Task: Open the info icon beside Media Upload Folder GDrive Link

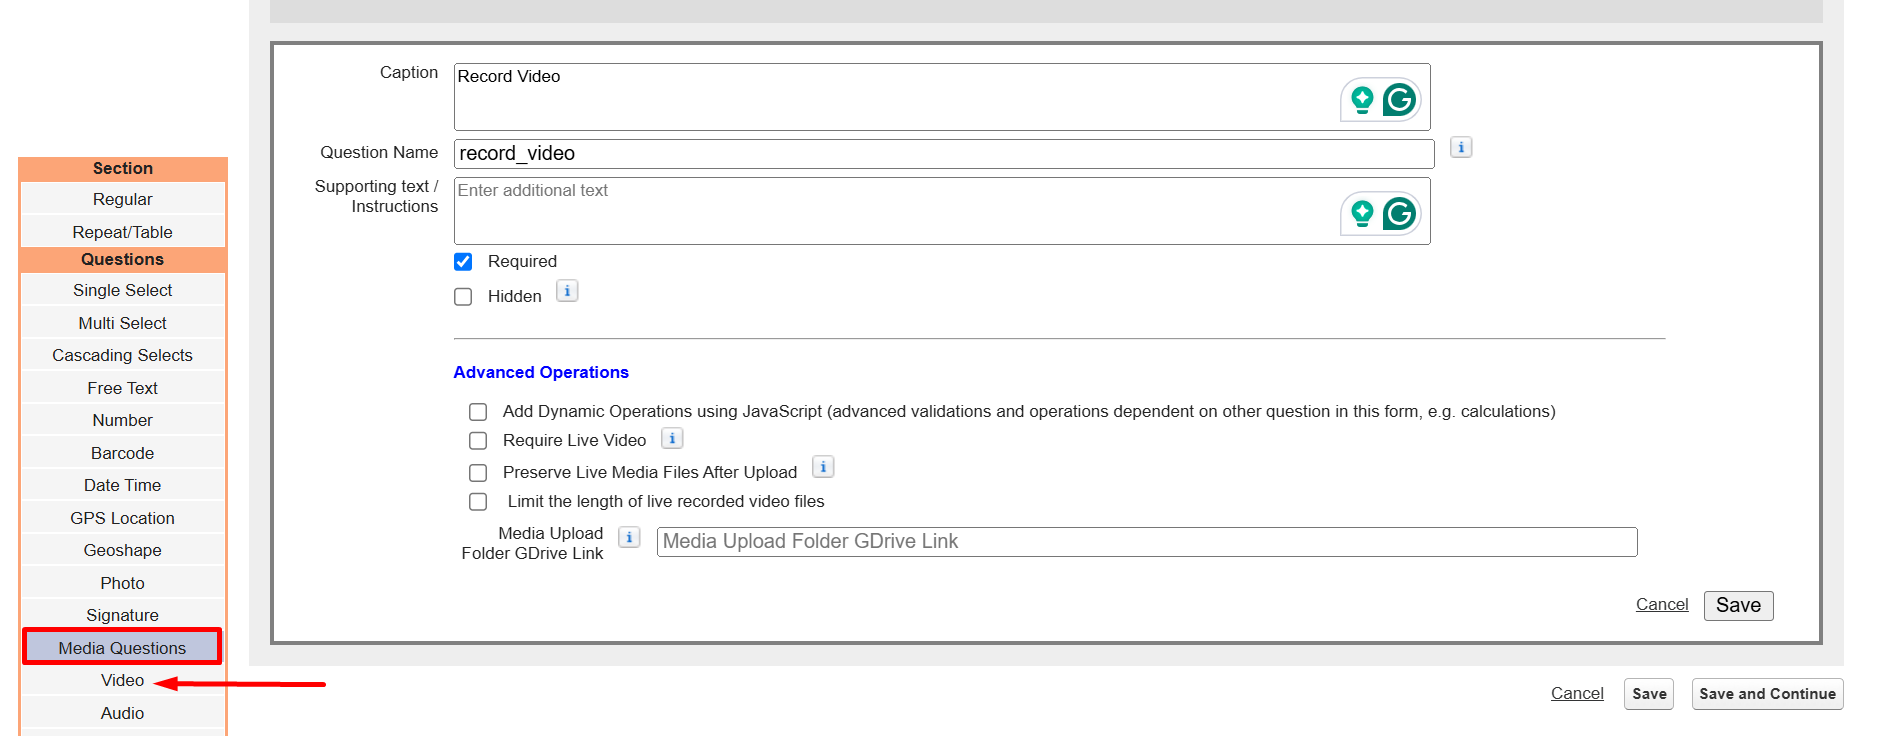Action: (629, 537)
